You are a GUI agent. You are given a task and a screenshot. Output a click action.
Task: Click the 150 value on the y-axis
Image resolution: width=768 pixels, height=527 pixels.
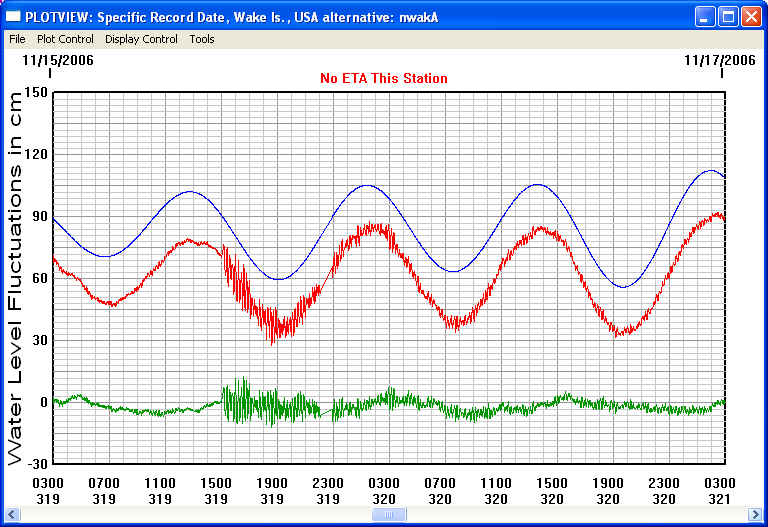point(36,93)
